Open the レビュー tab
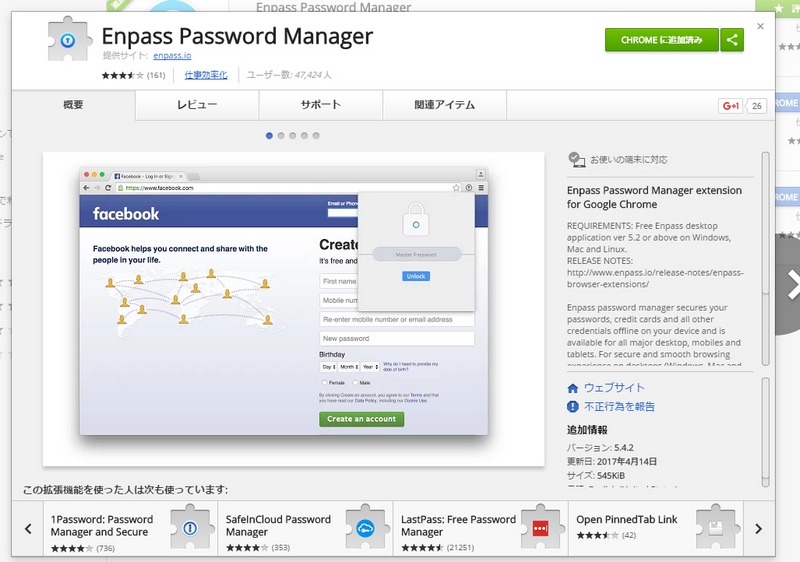 pos(197,105)
